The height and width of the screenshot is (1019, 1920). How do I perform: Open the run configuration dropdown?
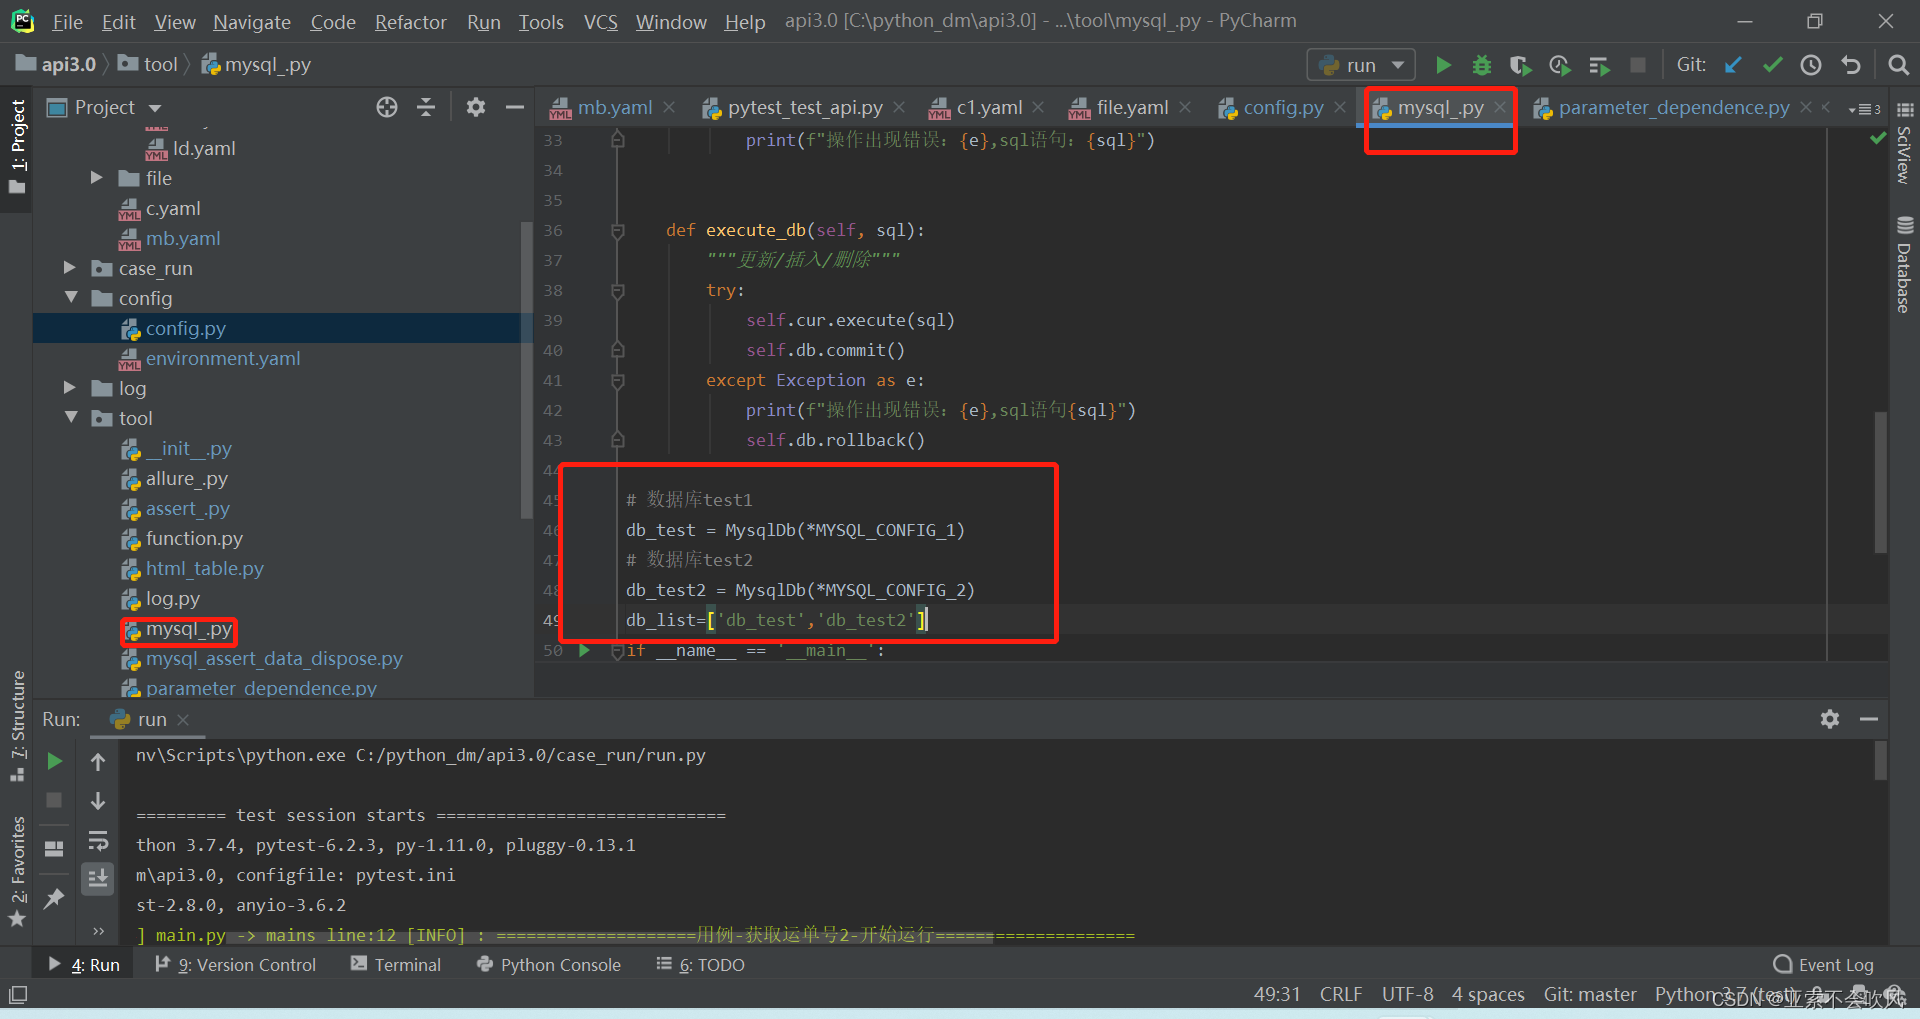[1361, 65]
